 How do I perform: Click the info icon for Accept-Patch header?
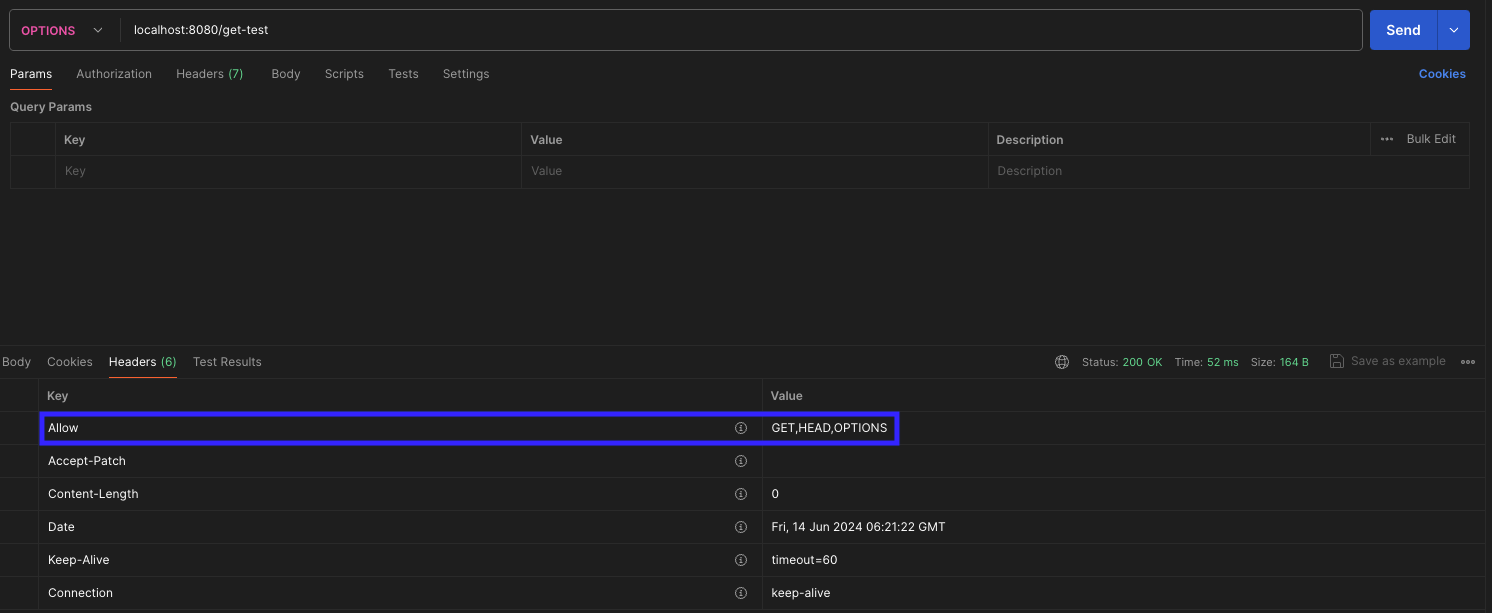741,461
